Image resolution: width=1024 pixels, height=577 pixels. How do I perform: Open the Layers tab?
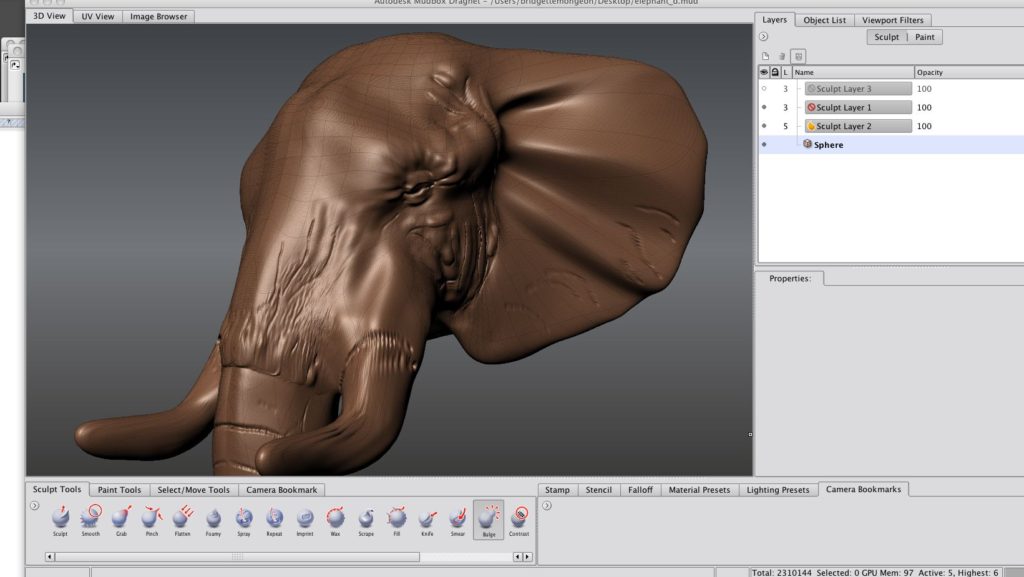click(775, 20)
